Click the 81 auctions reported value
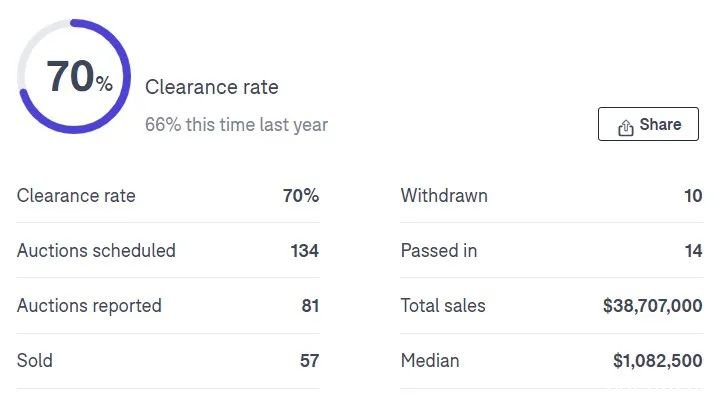 pos(310,306)
